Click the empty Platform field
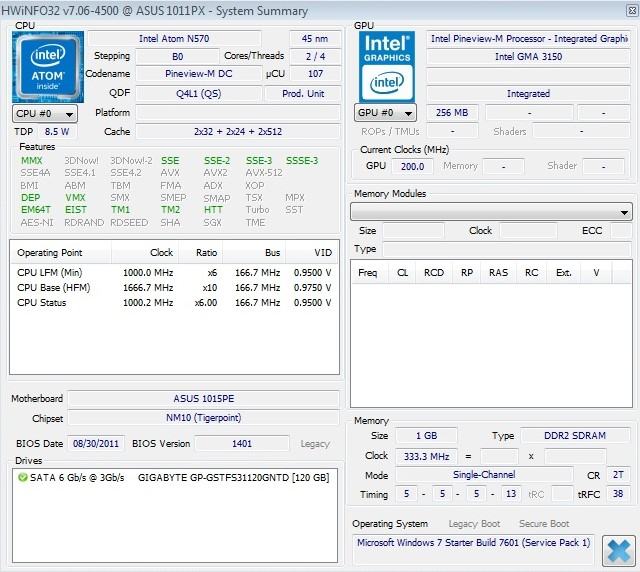This screenshot has width=640, height=572. coord(238,112)
